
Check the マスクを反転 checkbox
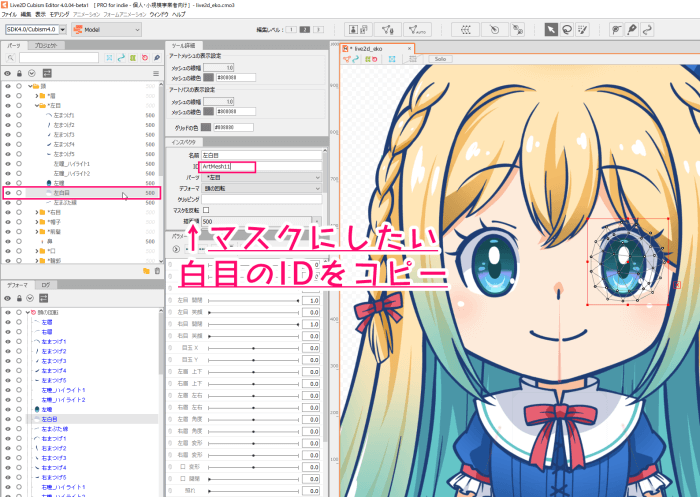pyautogui.click(x=206, y=210)
